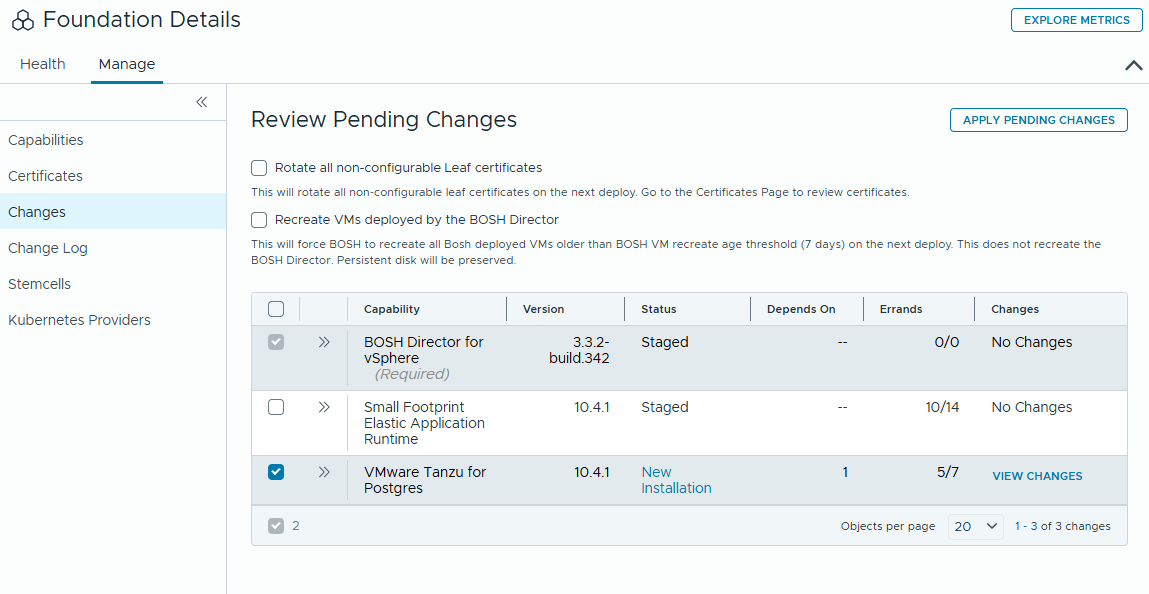The image size is (1149, 594).
Task: Click the EXPLORE METRICS button
Action: tap(1076, 21)
